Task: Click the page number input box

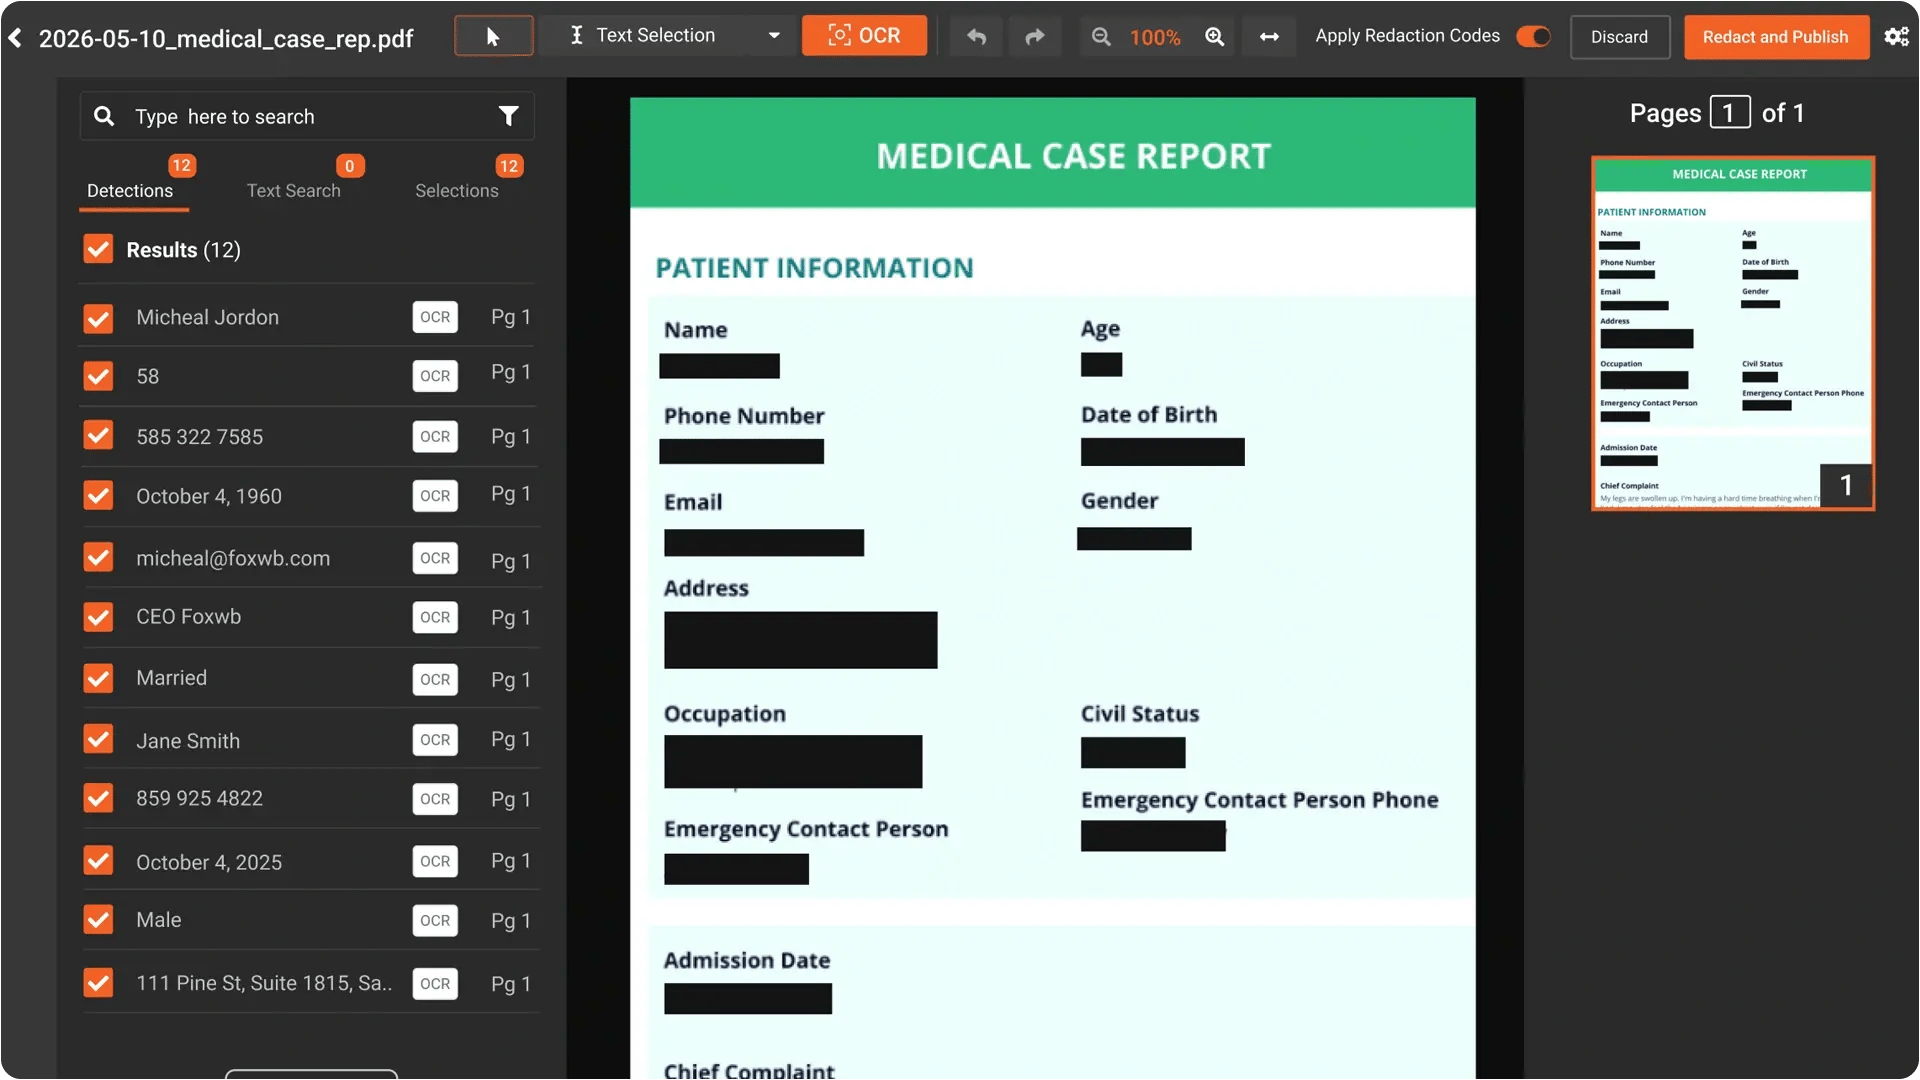Action: 1729,113
